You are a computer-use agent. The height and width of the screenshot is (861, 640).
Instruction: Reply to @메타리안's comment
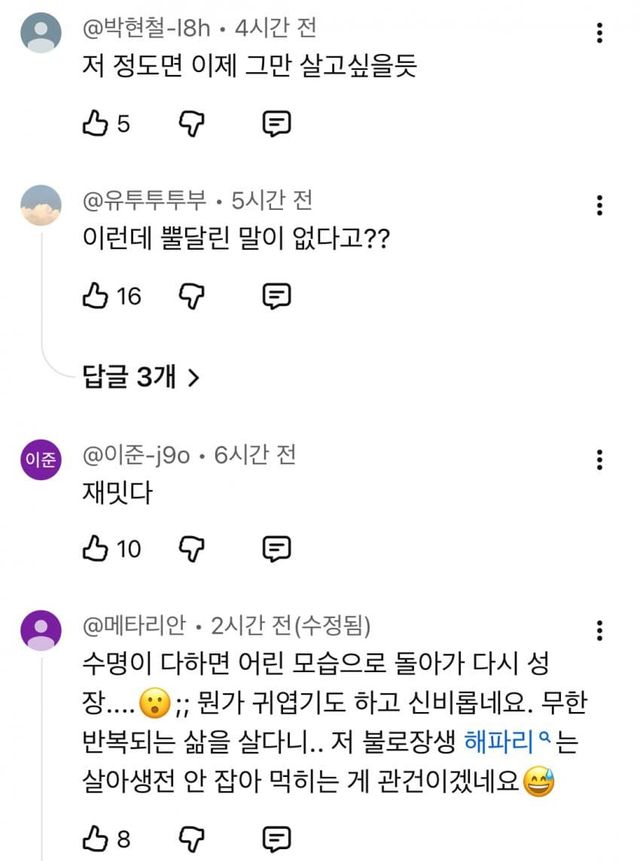[276, 838]
